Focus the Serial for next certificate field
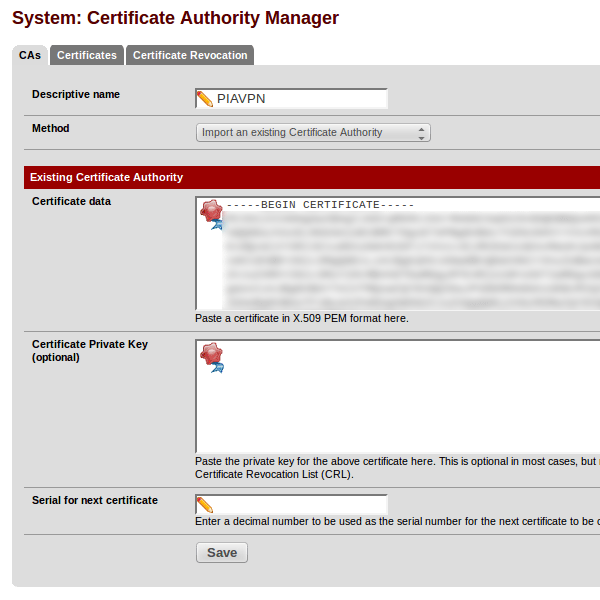 tap(292, 504)
